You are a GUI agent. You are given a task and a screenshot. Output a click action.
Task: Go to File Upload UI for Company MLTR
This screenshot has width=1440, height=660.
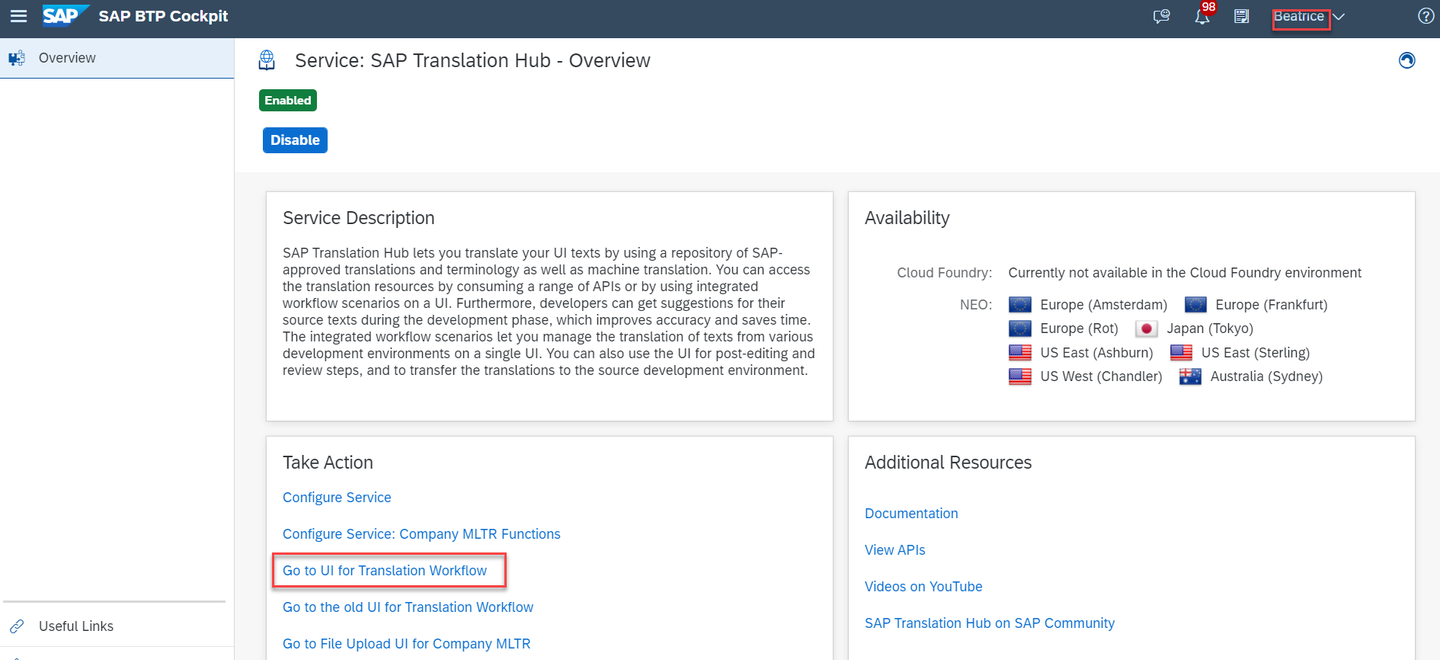click(407, 644)
